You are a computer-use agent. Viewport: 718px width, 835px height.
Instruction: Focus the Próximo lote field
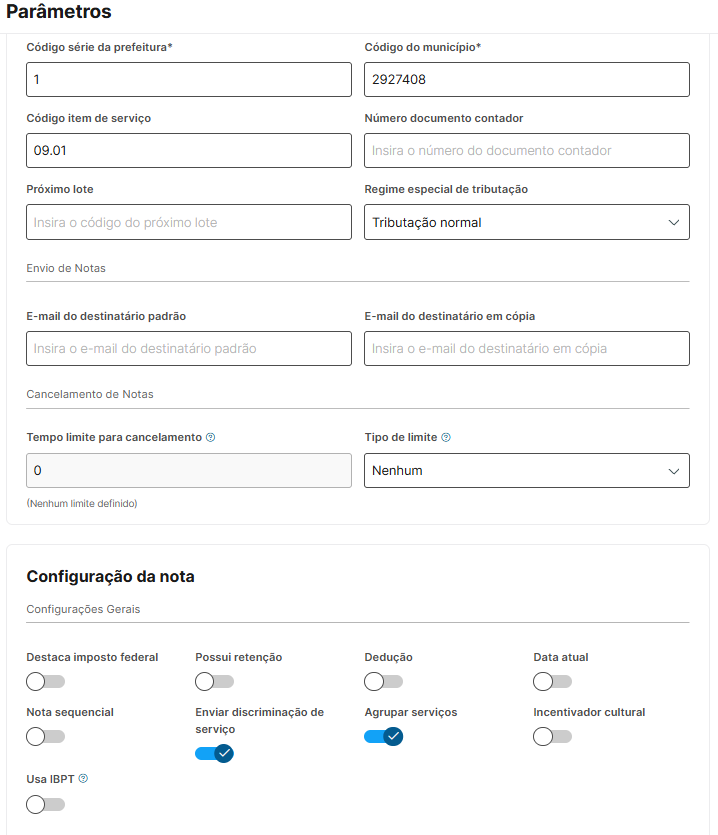[189, 222]
